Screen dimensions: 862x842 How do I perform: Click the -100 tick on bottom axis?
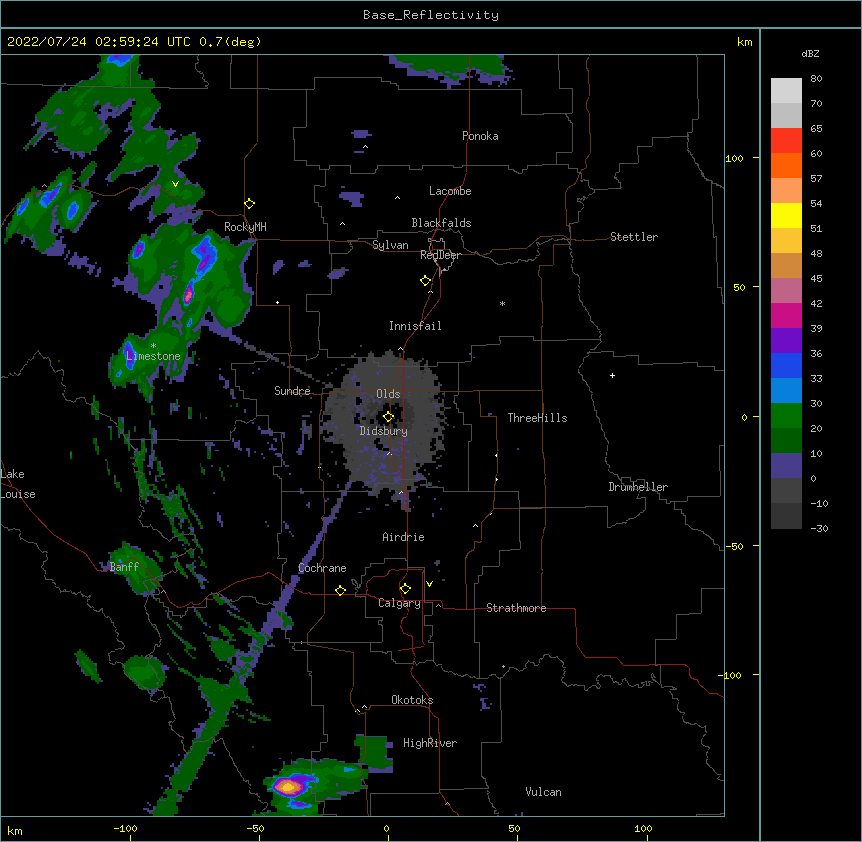click(x=125, y=828)
